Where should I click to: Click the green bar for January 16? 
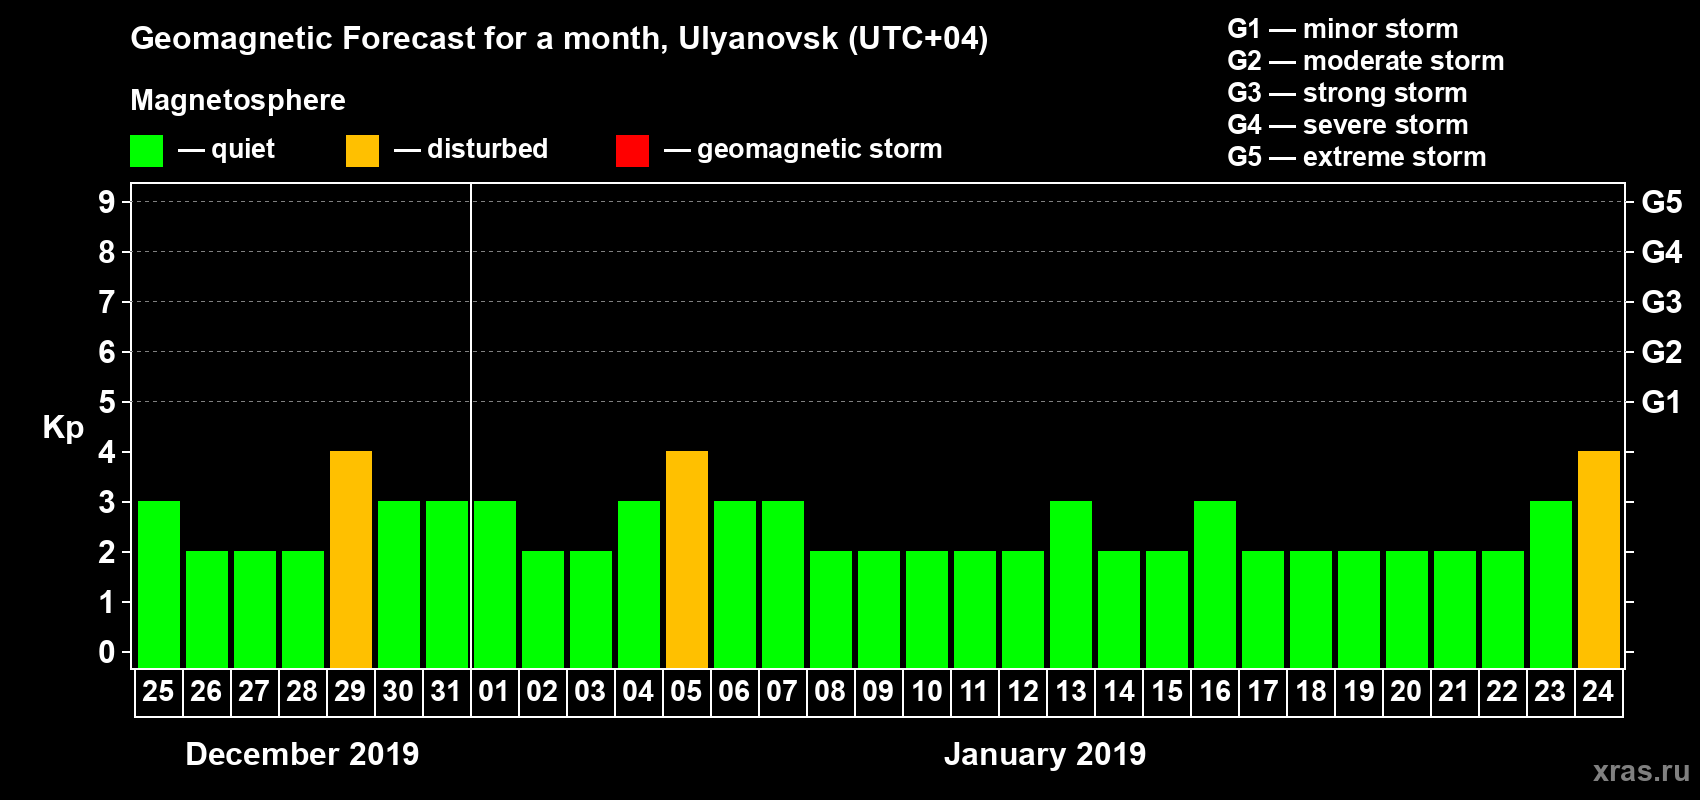(x=1215, y=584)
